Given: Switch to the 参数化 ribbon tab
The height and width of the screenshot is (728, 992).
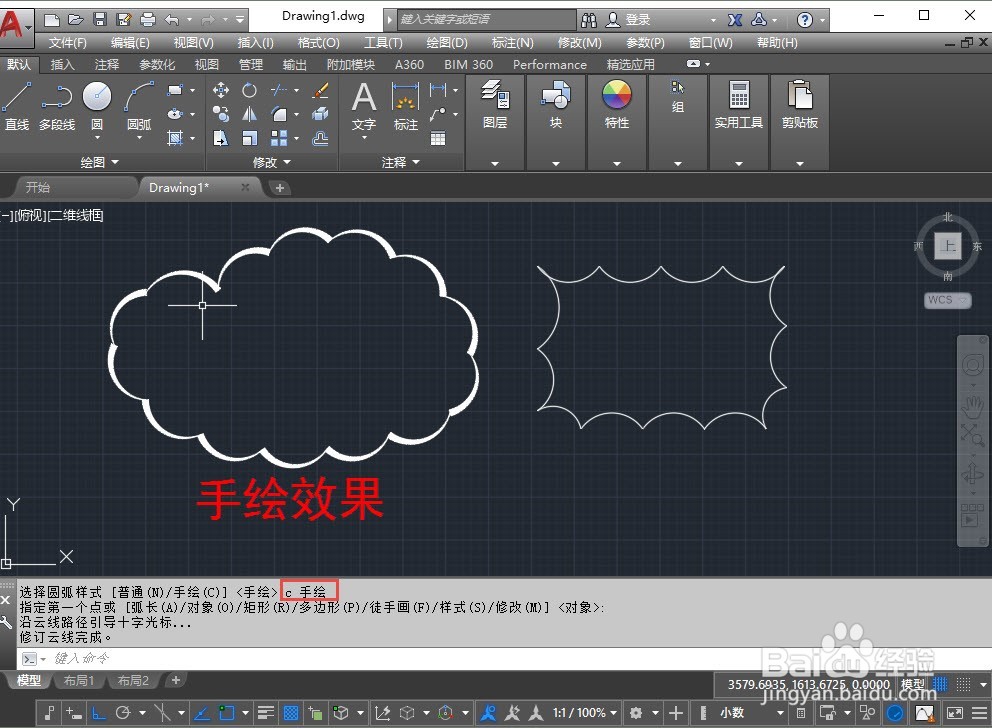Looking at the screenshot, I should [x=157, y=65].
